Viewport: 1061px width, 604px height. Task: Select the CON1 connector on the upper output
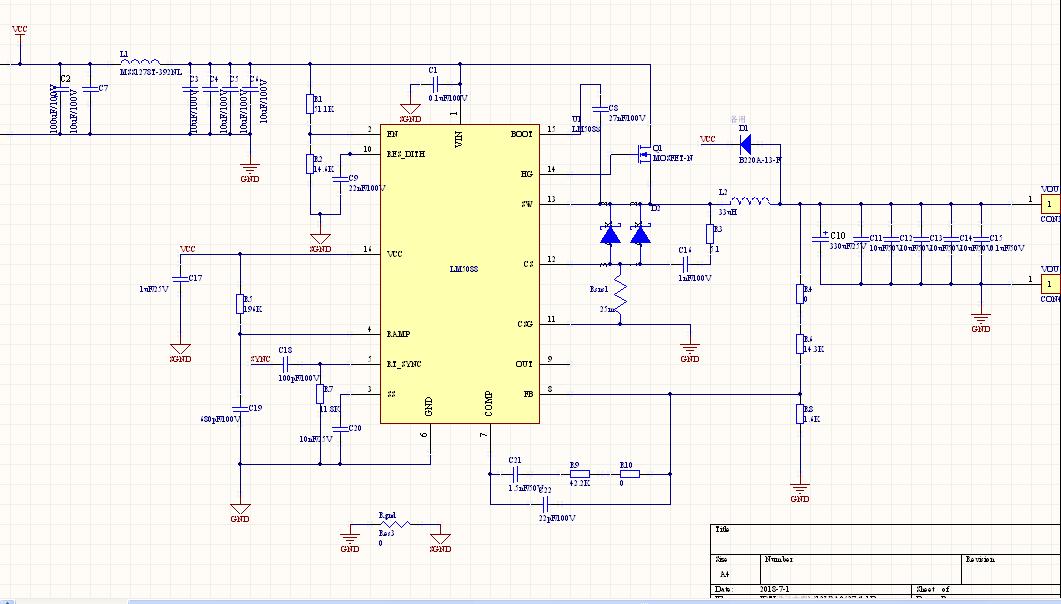tap(1049, 204)
